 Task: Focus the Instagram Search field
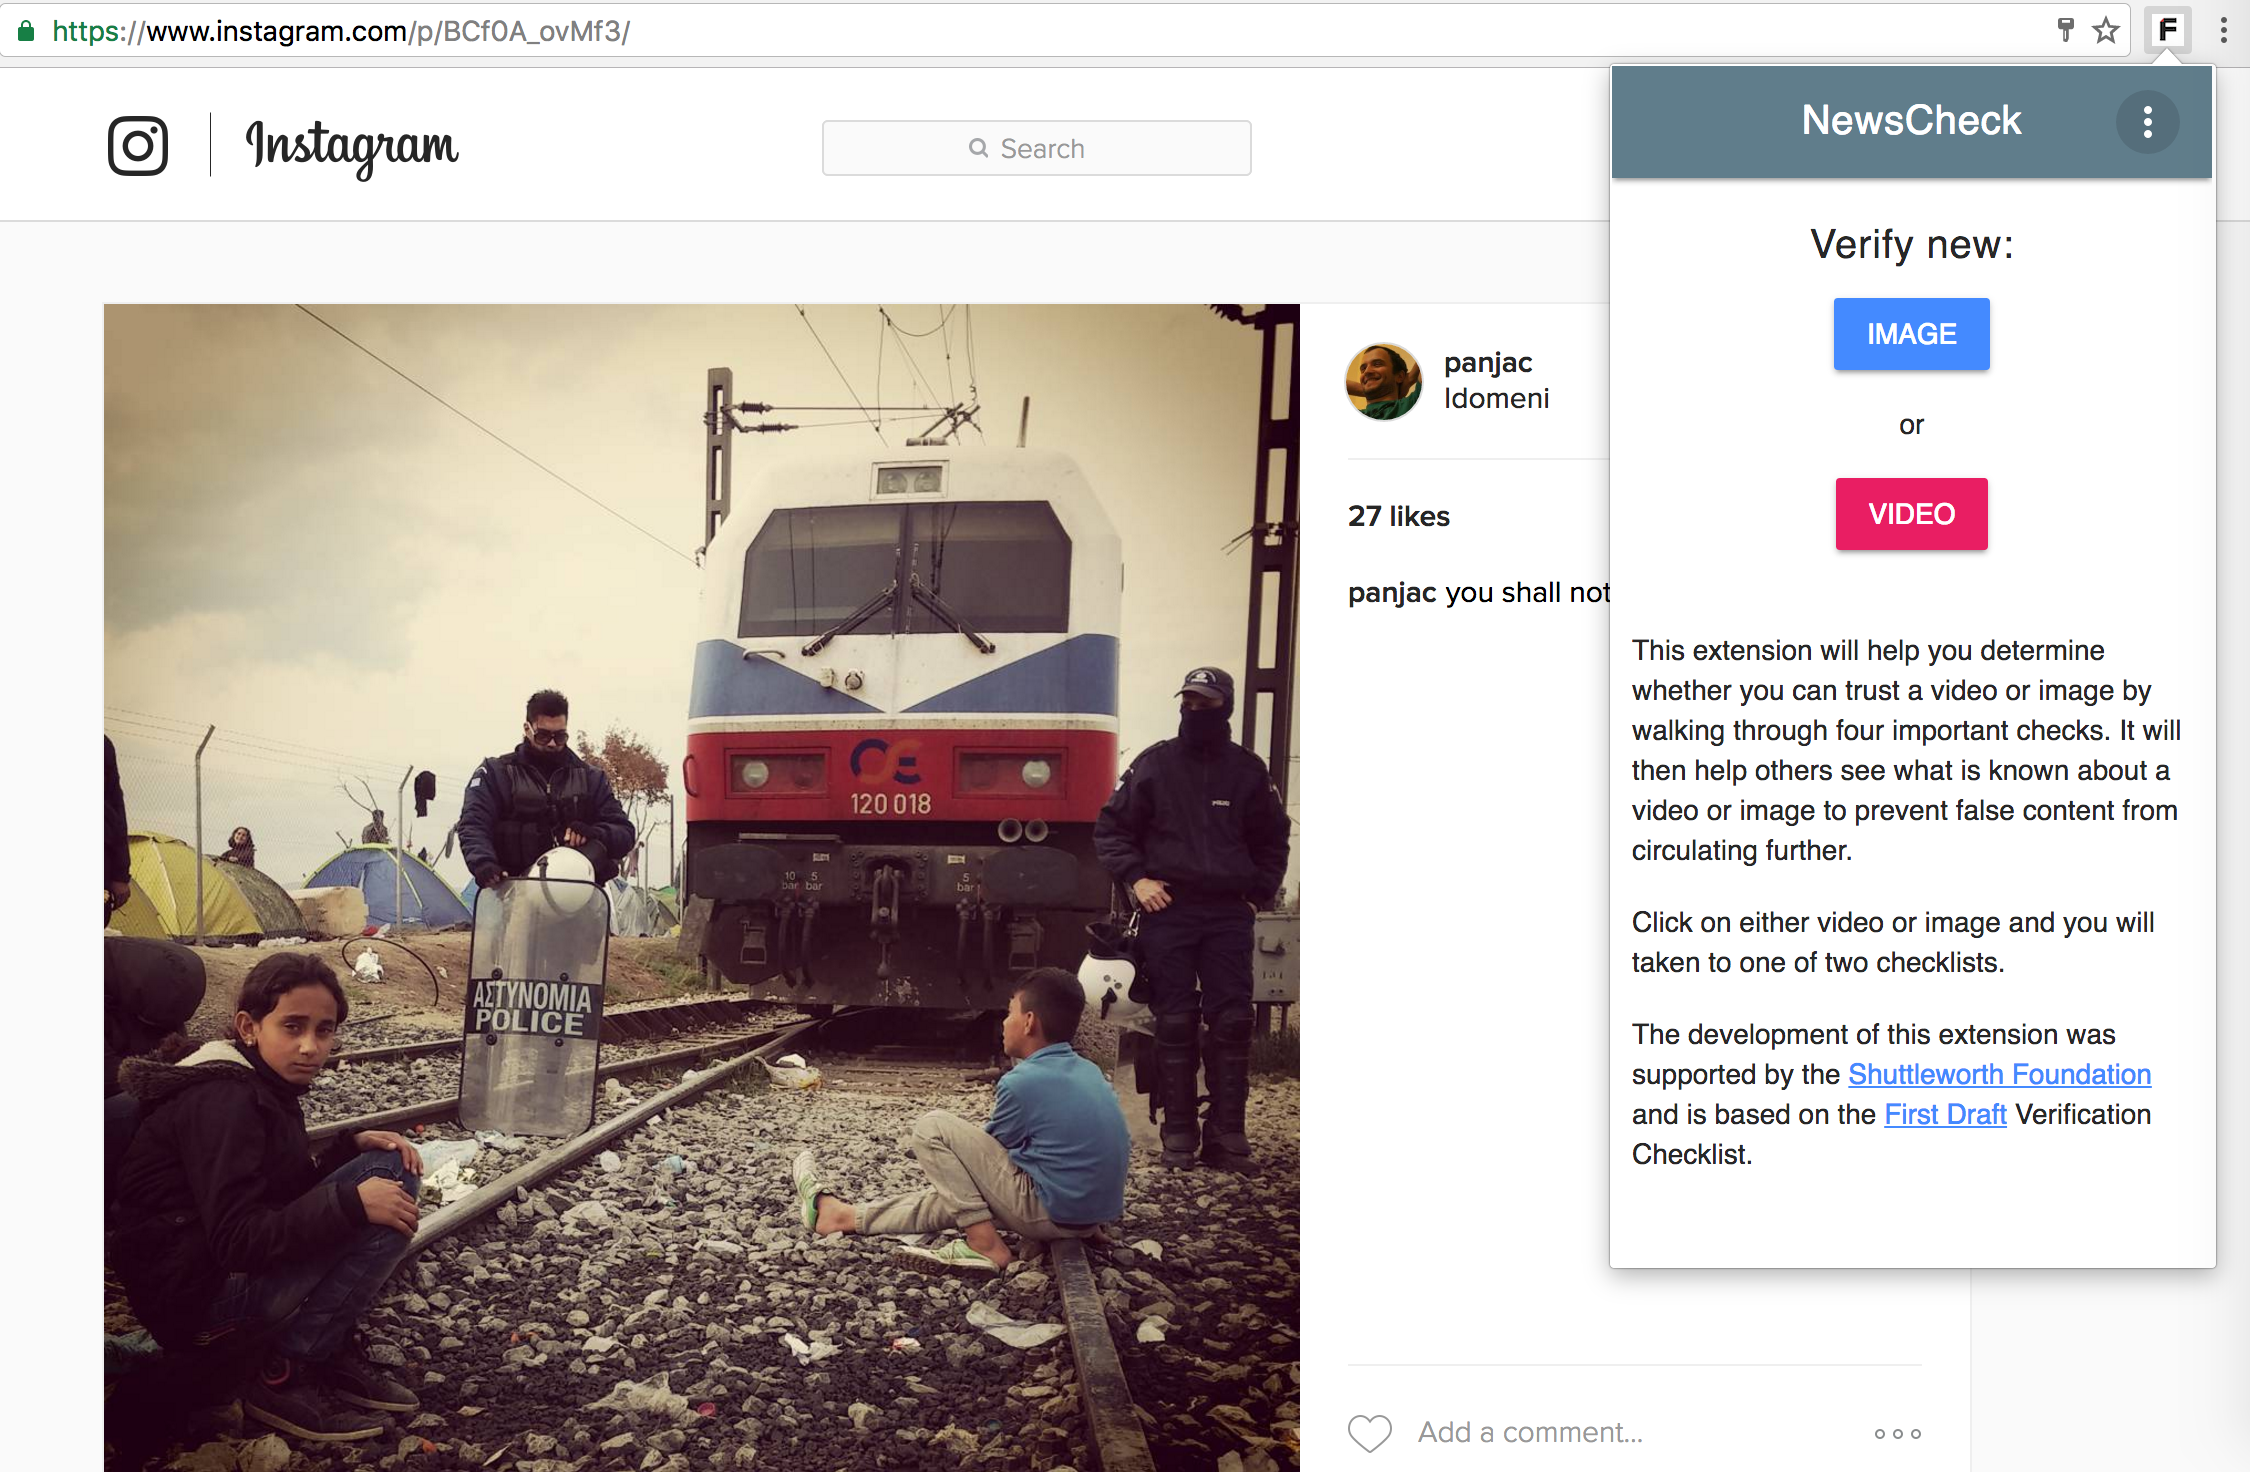pyautogui.click(x=1036, y=148)
